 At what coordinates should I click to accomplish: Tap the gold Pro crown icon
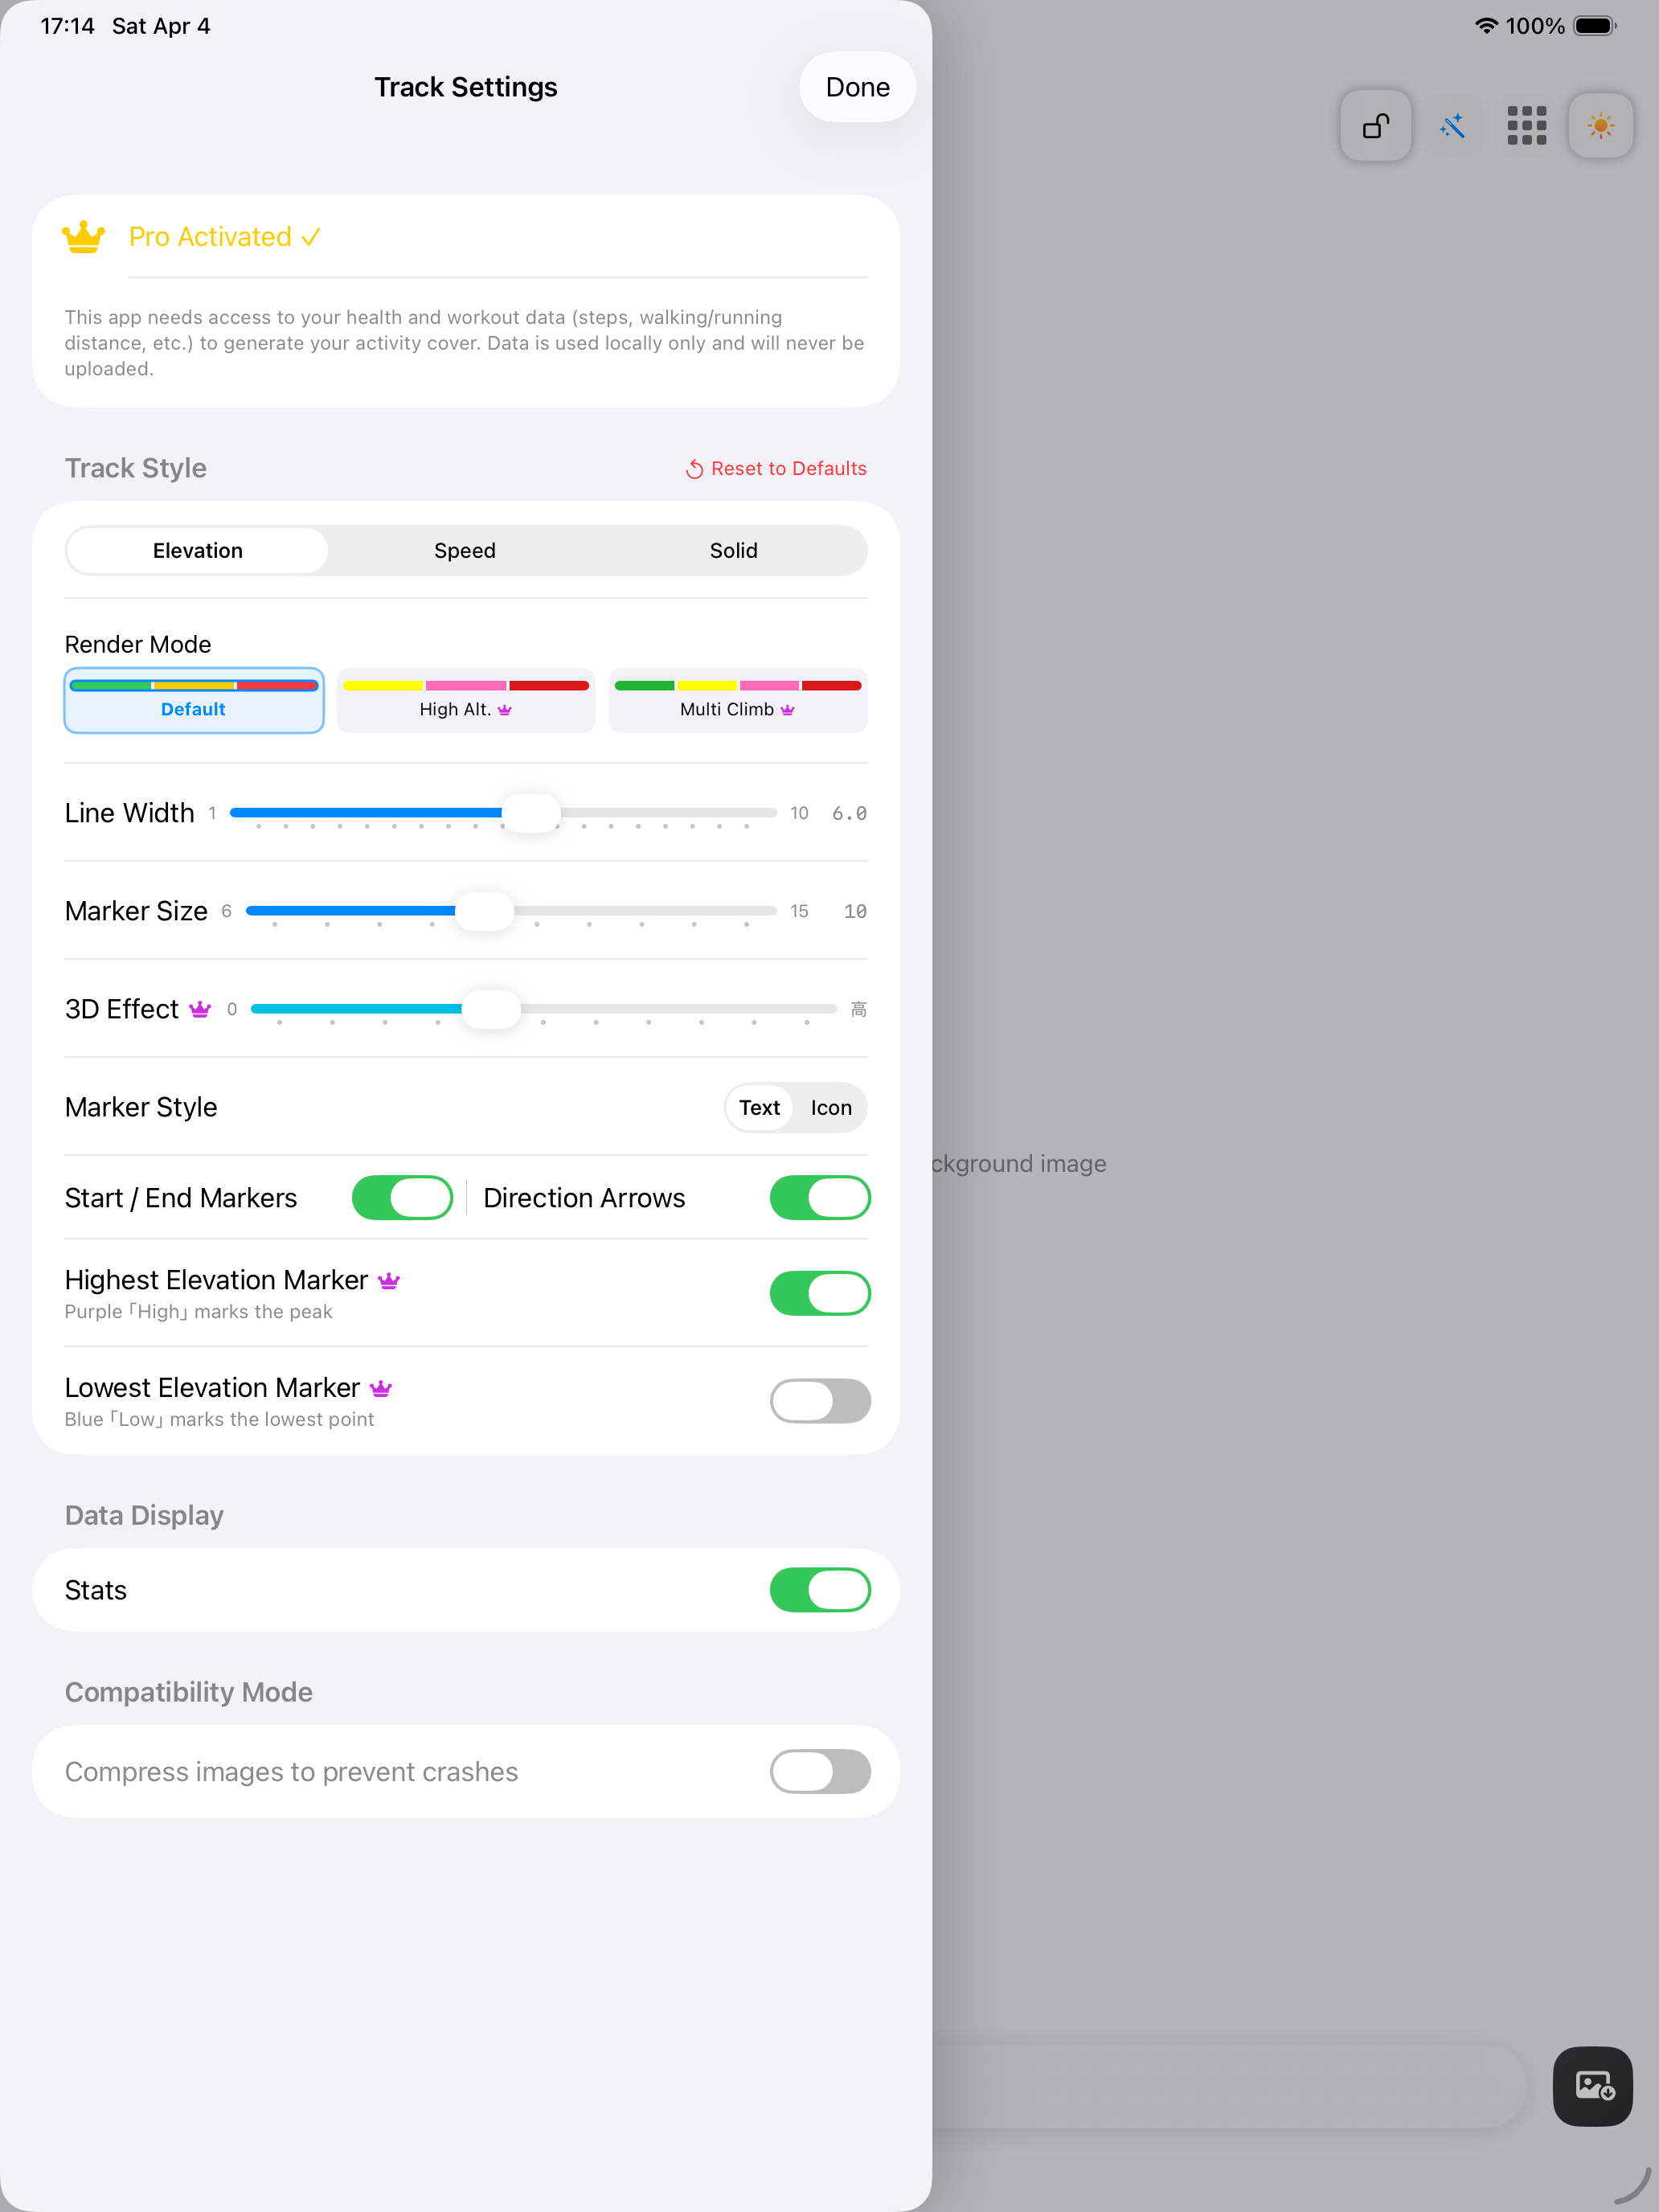tap(83, 237)
